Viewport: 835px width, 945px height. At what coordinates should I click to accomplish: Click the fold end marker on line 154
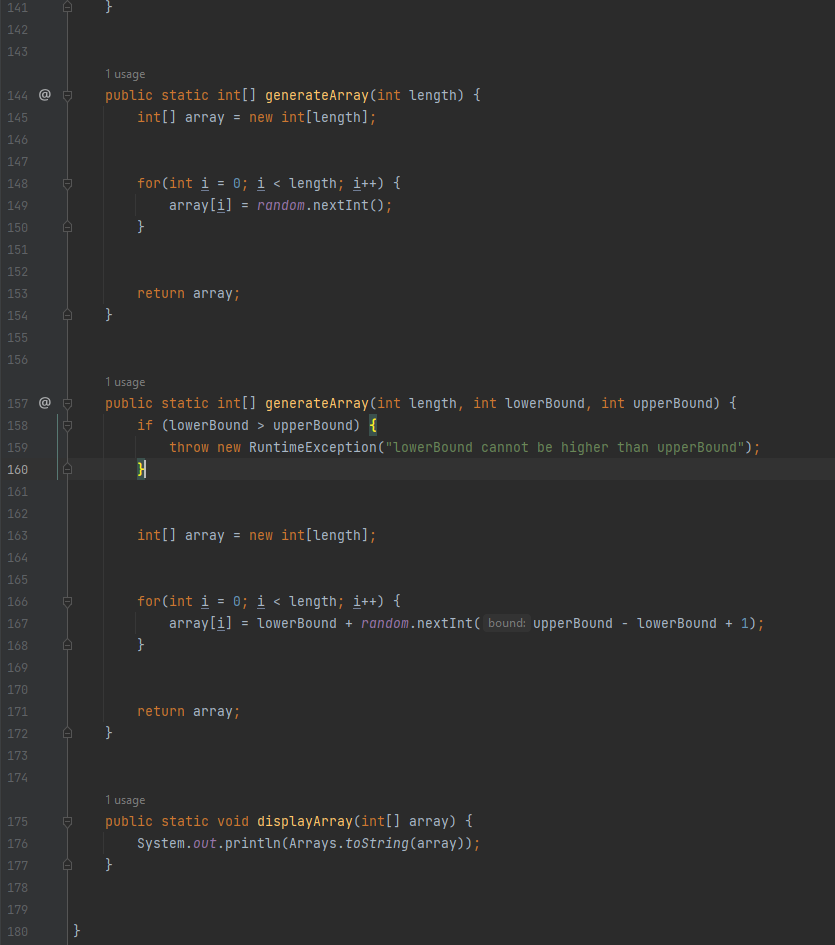[x=68, y=315]
